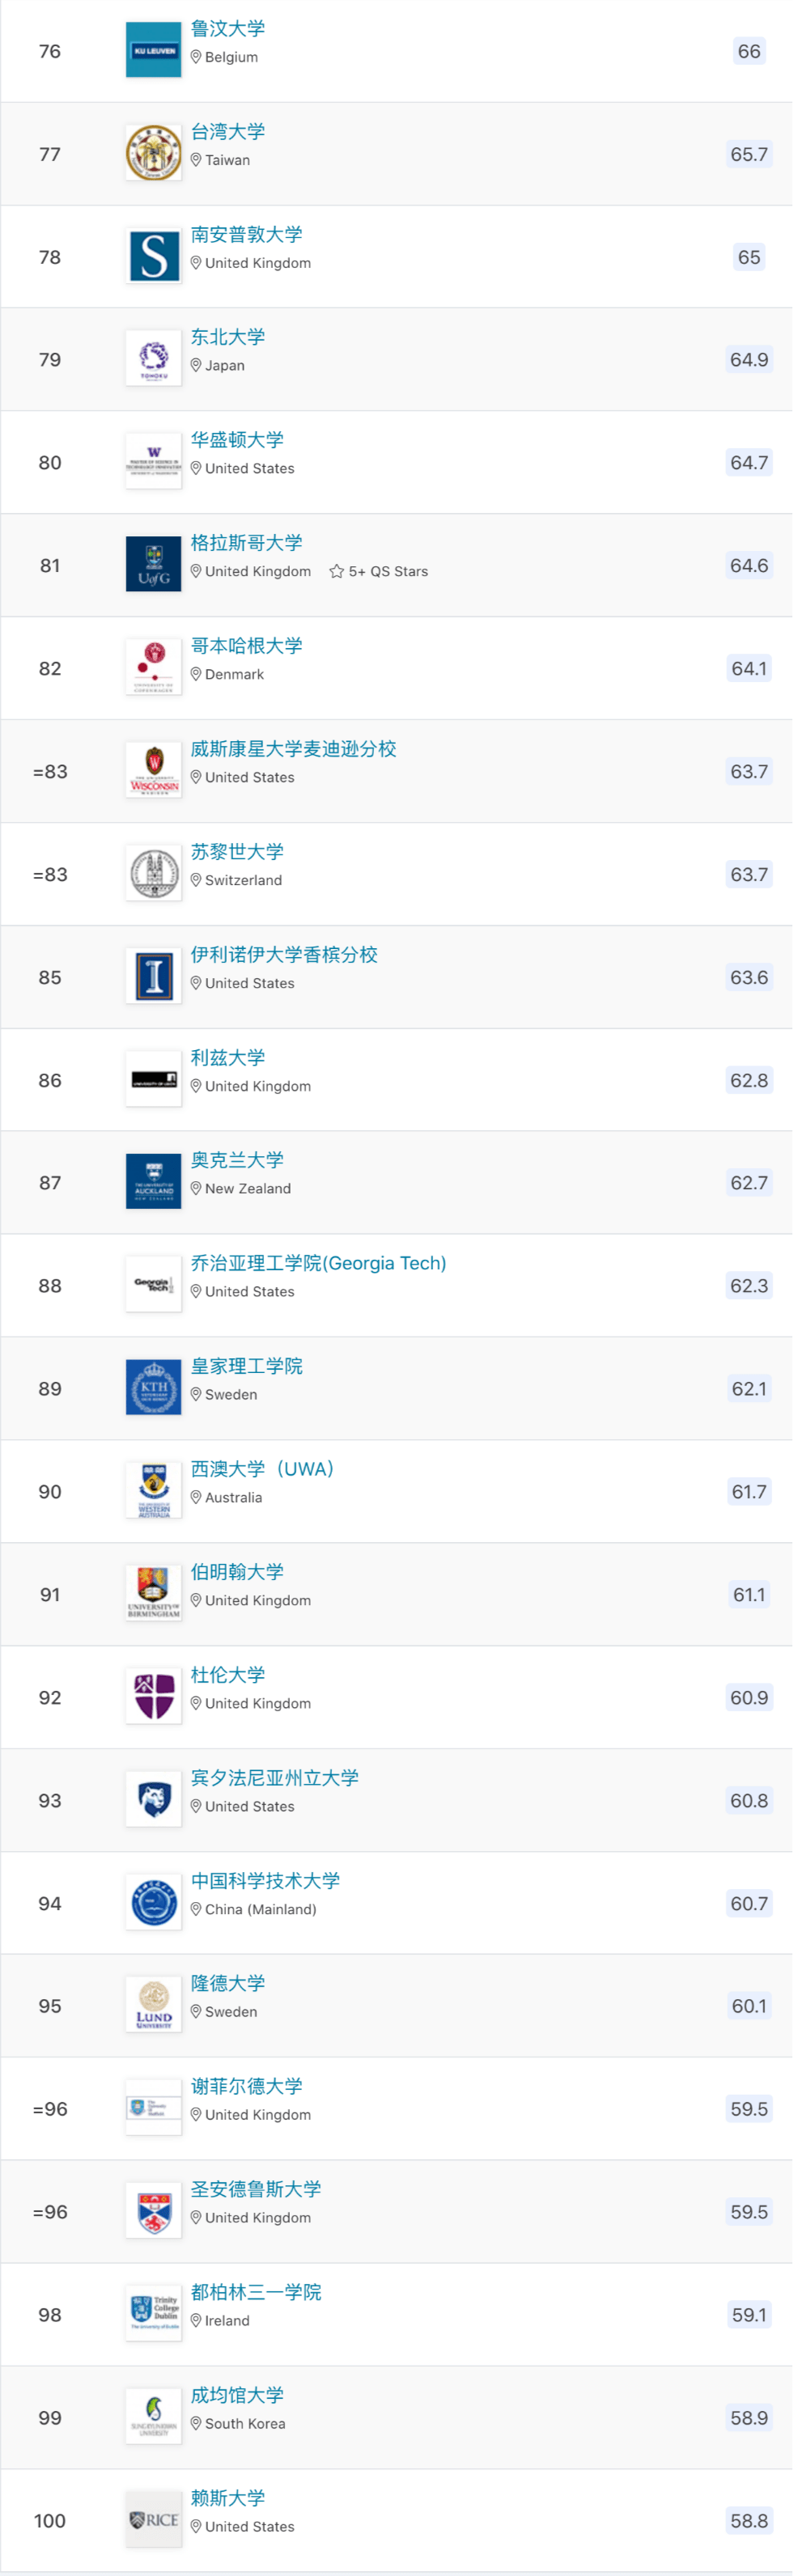
Task: Click the Taiwan University seal logo
Action: point(153,152)
